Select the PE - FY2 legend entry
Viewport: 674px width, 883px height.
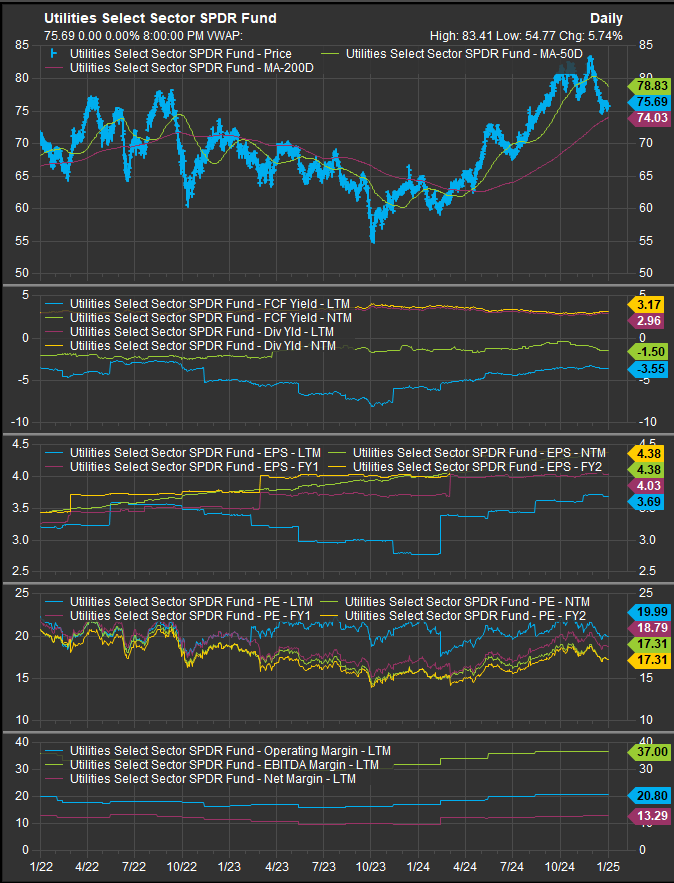455,617
